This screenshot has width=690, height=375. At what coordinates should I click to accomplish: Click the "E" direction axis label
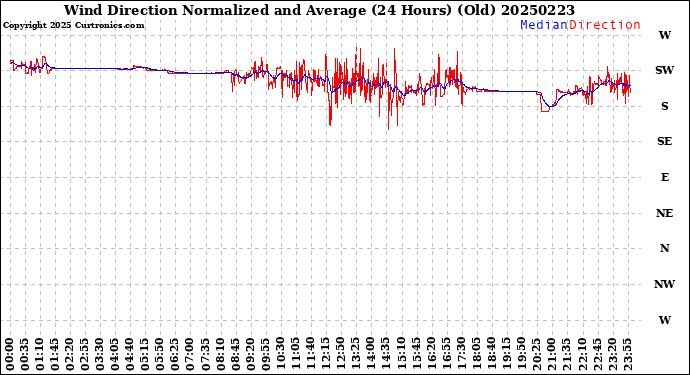(664, 177)
